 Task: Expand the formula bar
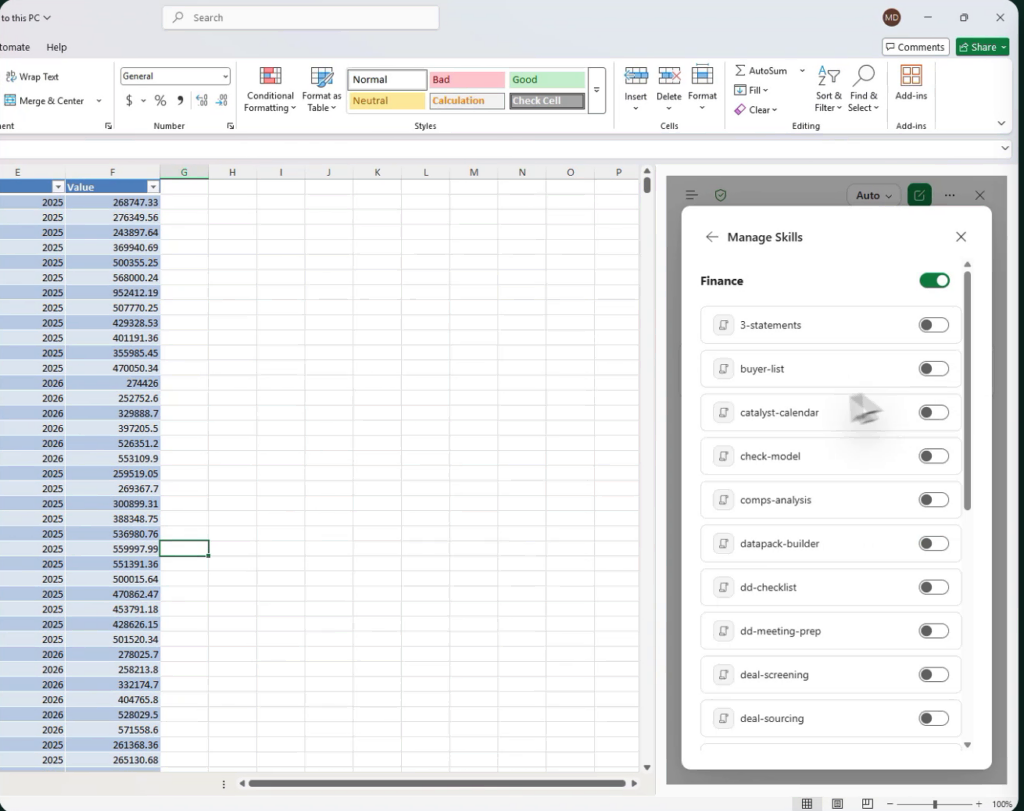pos(1005,149)
